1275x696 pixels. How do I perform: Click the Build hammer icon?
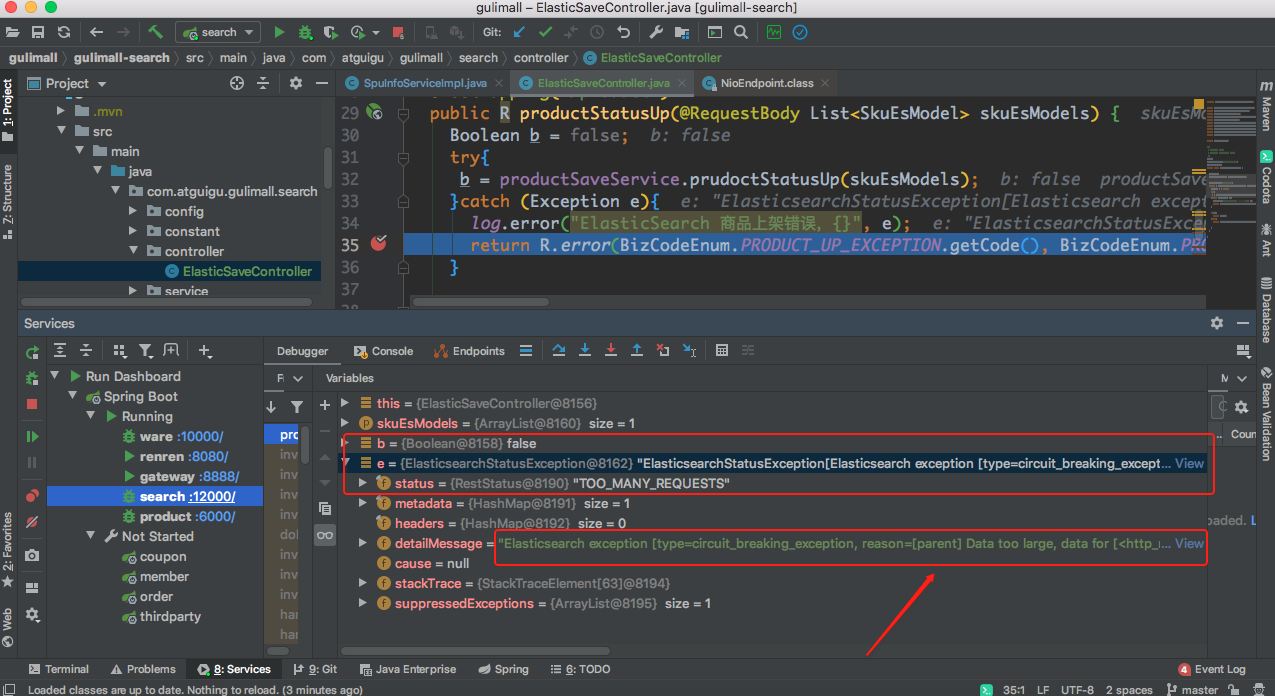pos(156,33)
